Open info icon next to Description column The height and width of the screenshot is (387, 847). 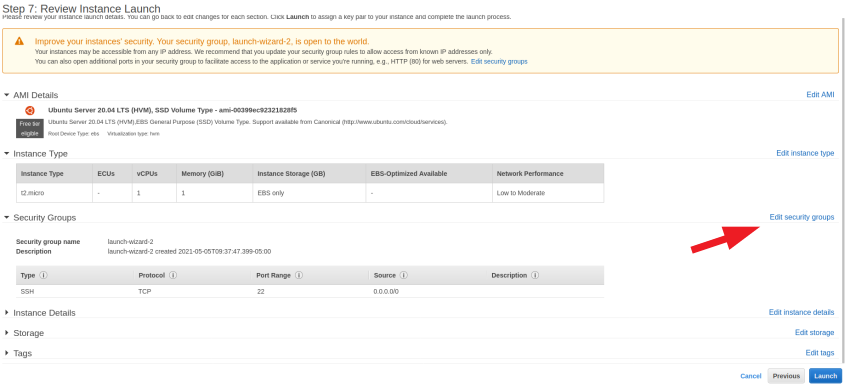[x=535, y=275]
